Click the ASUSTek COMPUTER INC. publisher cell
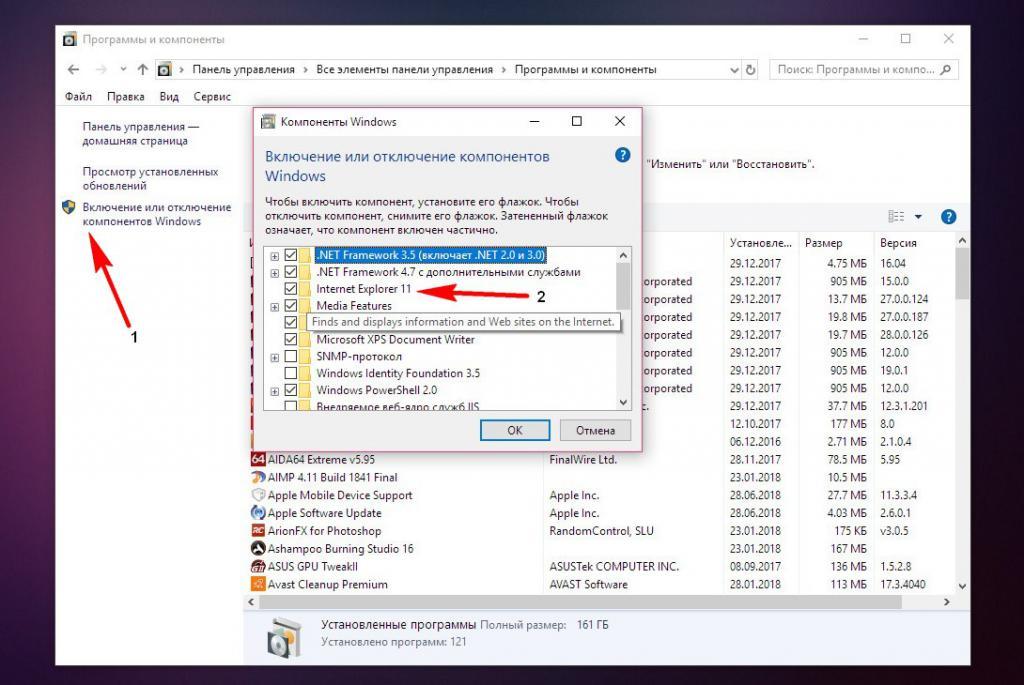 click(614, 567)
